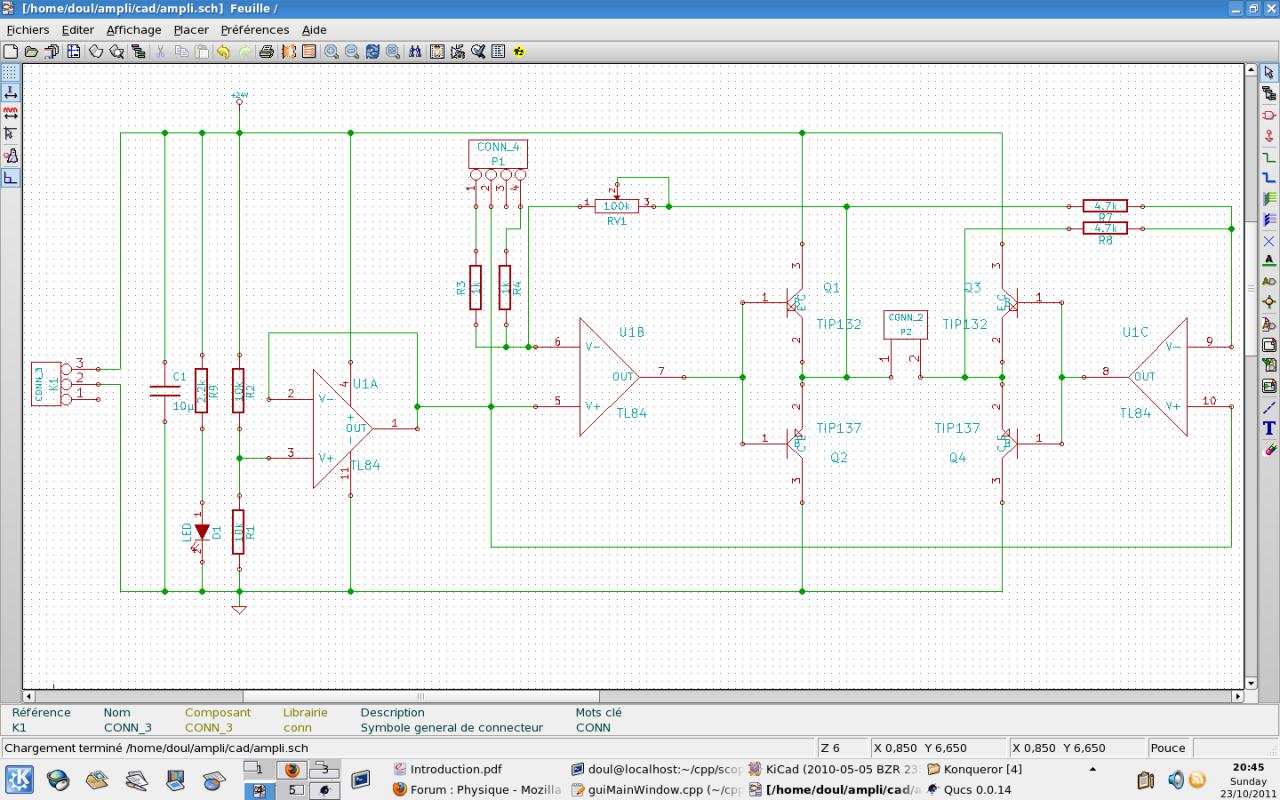Image resolution: width=1280 pixels, height=800 pixels.
Task: Select the place wire tool
Action: click(x=1269, y=157)
